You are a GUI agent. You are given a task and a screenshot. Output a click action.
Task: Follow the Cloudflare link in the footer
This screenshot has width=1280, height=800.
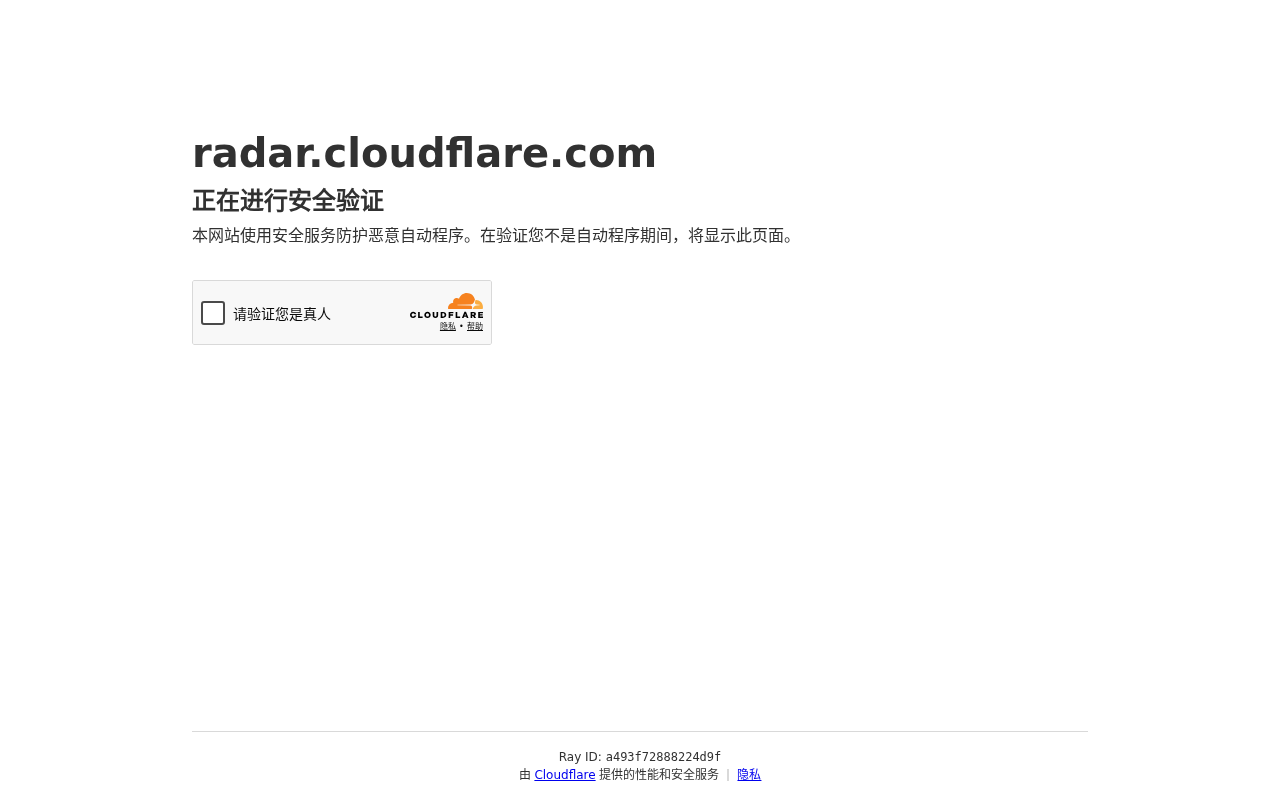pyautogui.click(x=565, y=775)
